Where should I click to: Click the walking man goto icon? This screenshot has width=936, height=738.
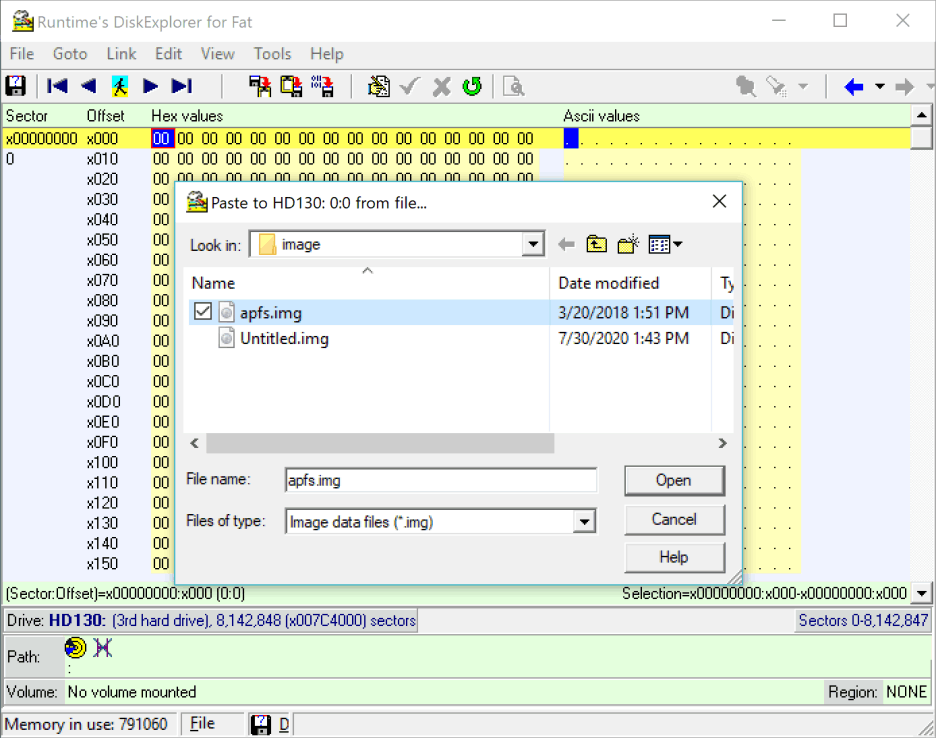click(x=119, y=86)
